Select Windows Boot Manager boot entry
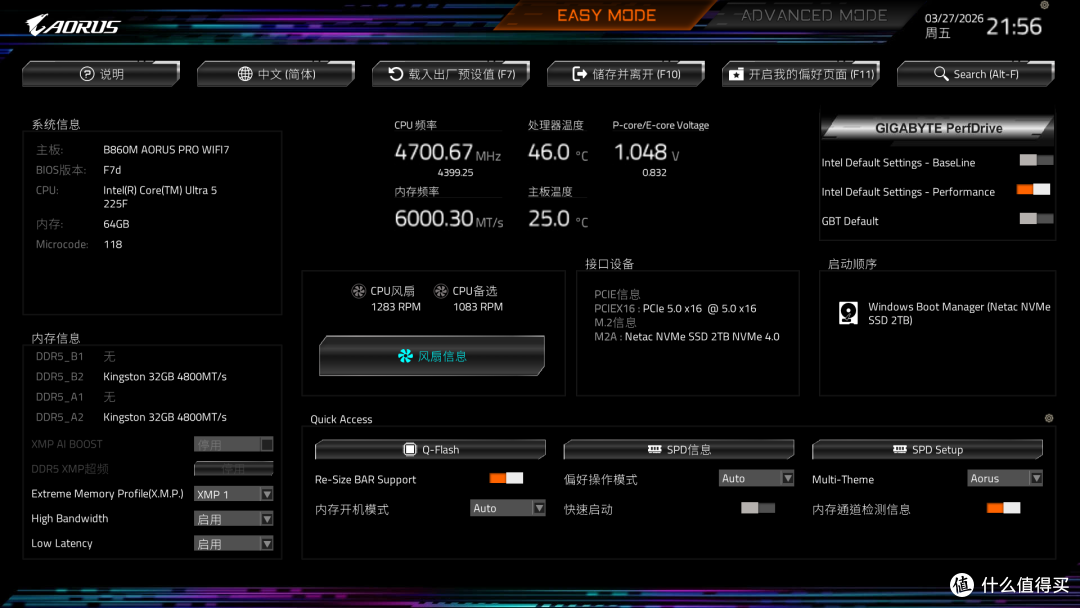 coord(944,313)
